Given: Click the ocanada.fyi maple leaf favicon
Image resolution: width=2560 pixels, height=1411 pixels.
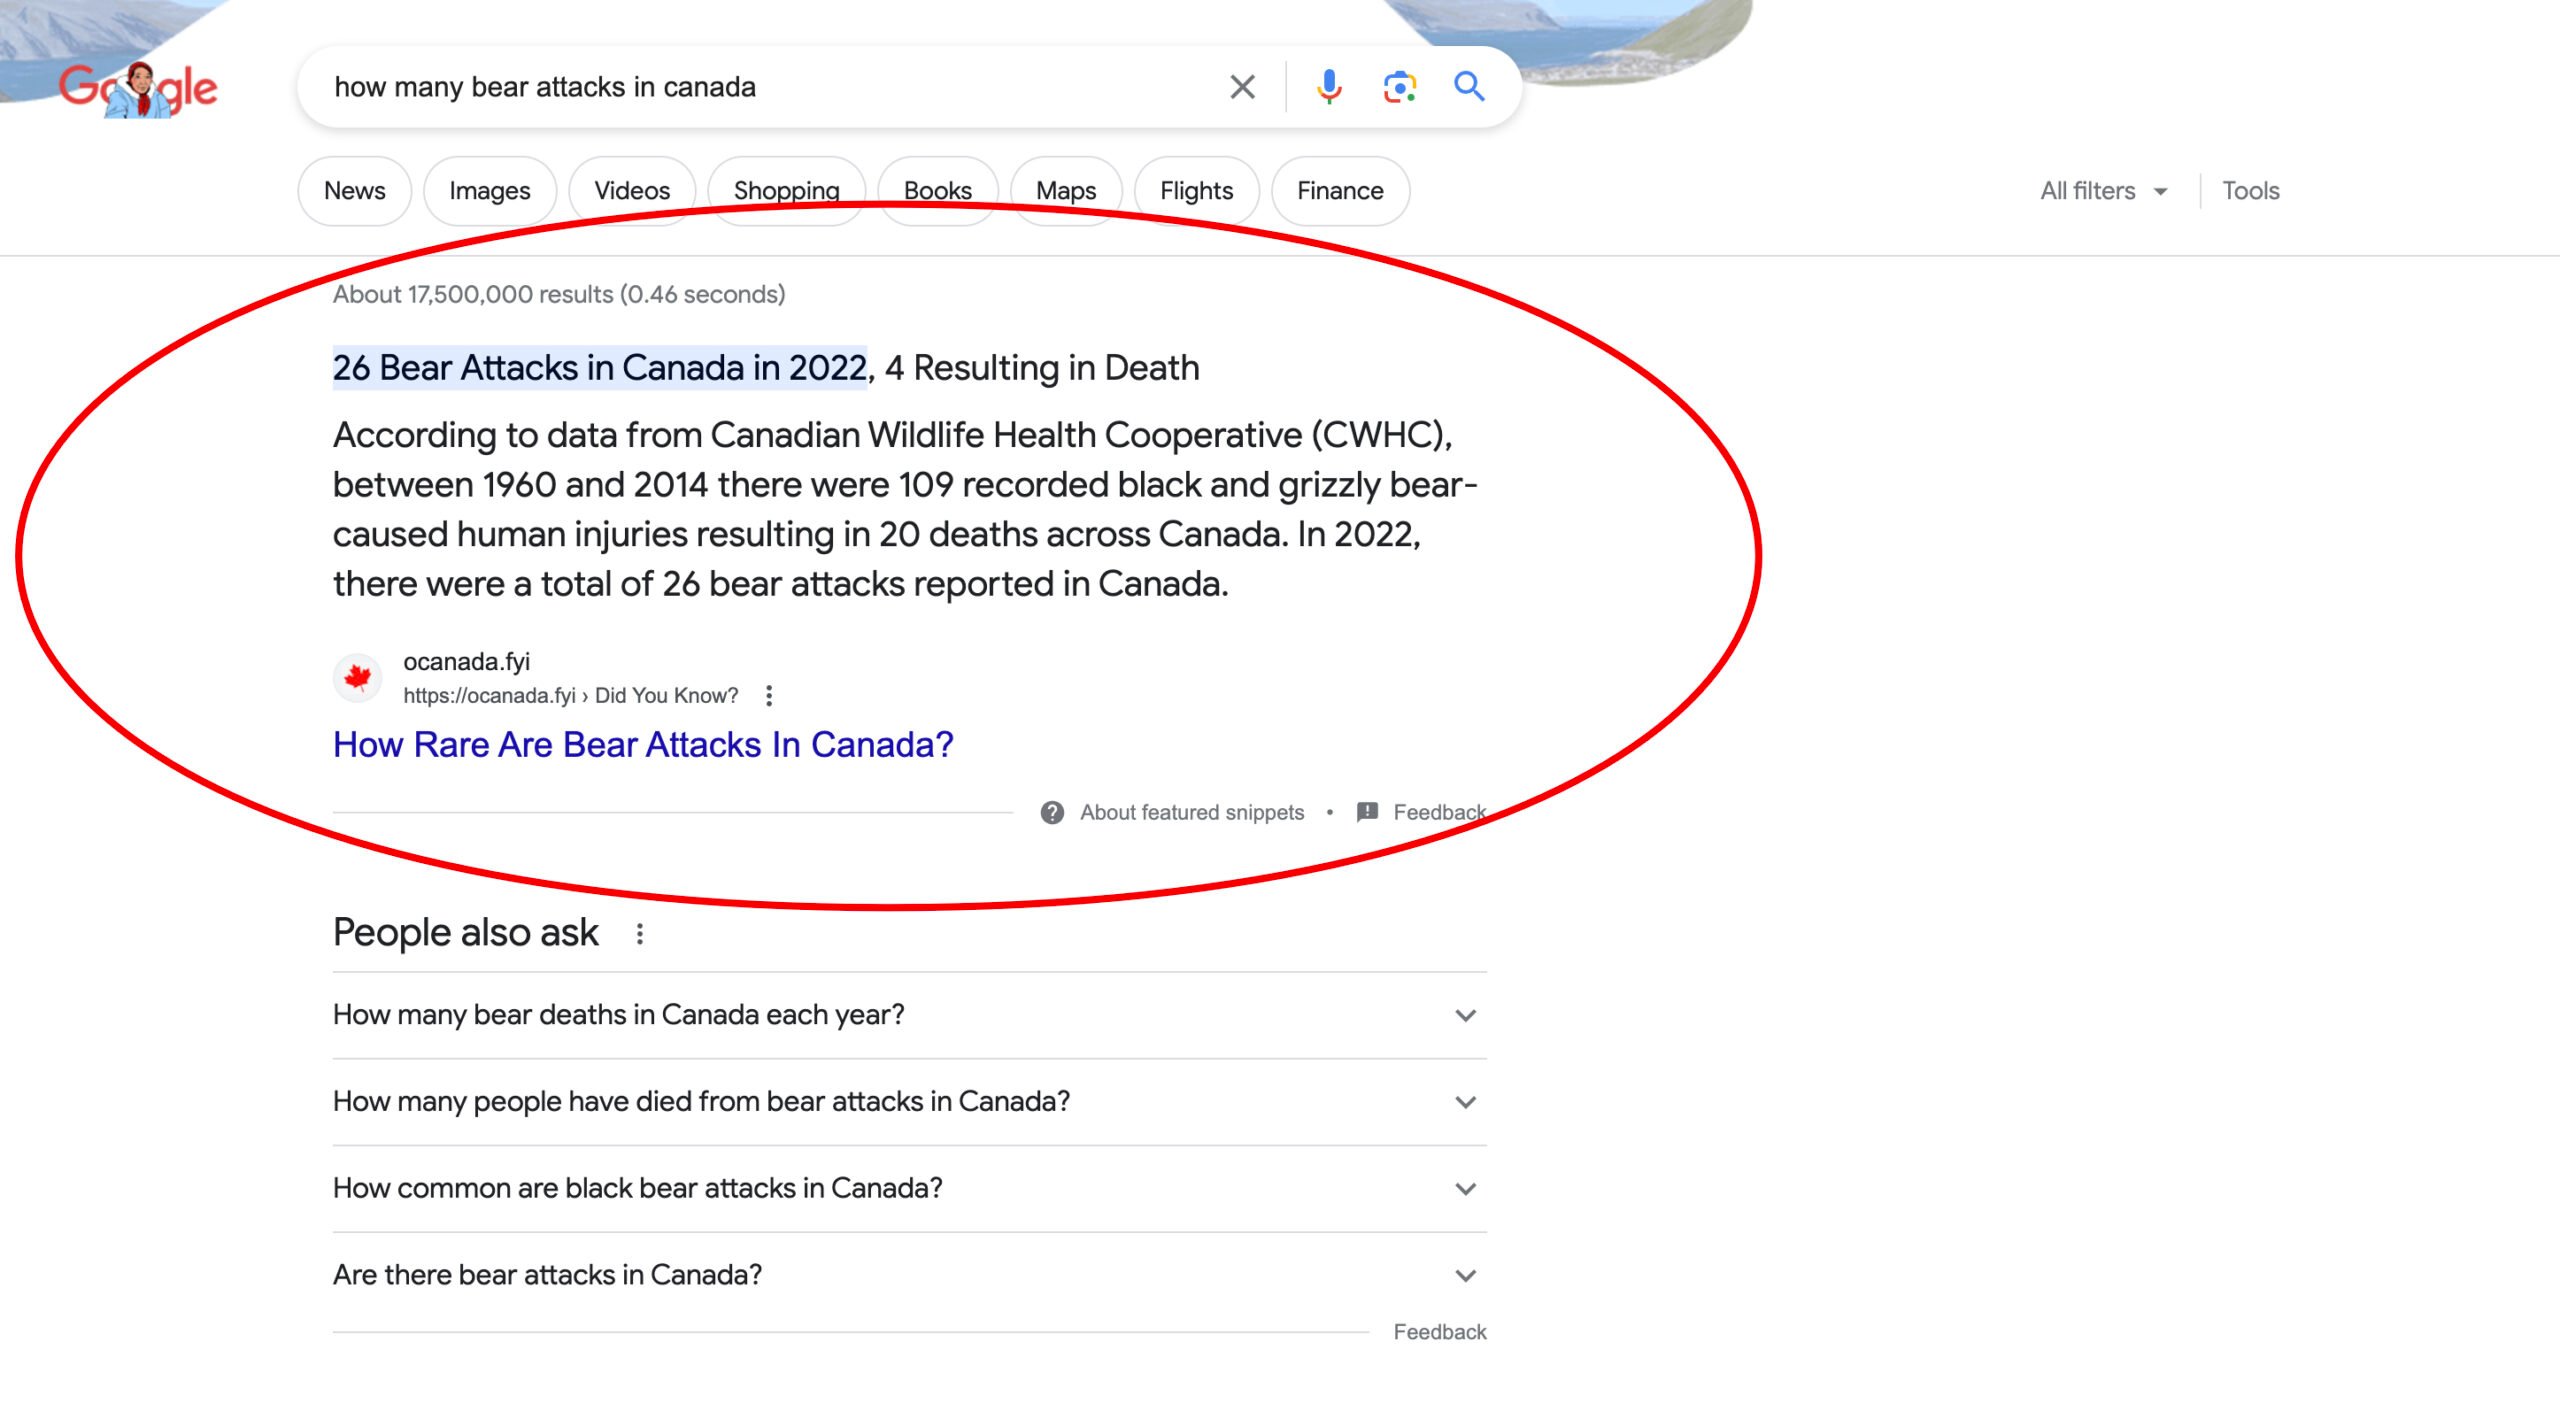Looking at the screenshot, I should pyautogui.click(x=357, y=678).
